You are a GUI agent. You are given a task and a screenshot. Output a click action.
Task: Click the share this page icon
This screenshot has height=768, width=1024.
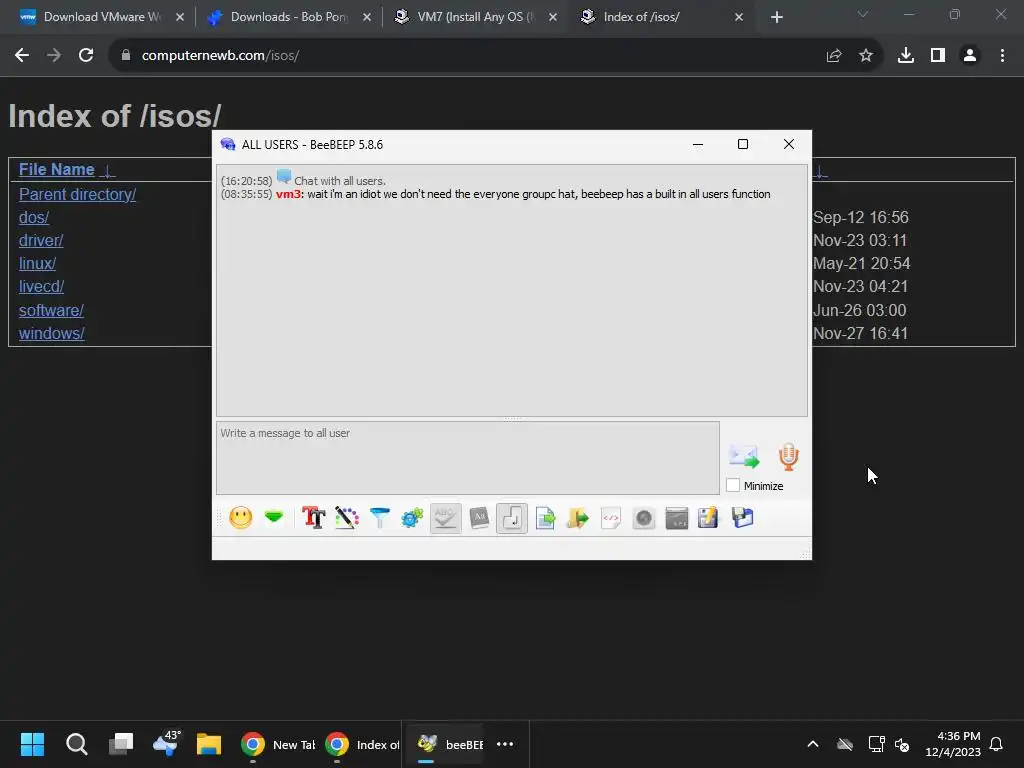point(833,56)
